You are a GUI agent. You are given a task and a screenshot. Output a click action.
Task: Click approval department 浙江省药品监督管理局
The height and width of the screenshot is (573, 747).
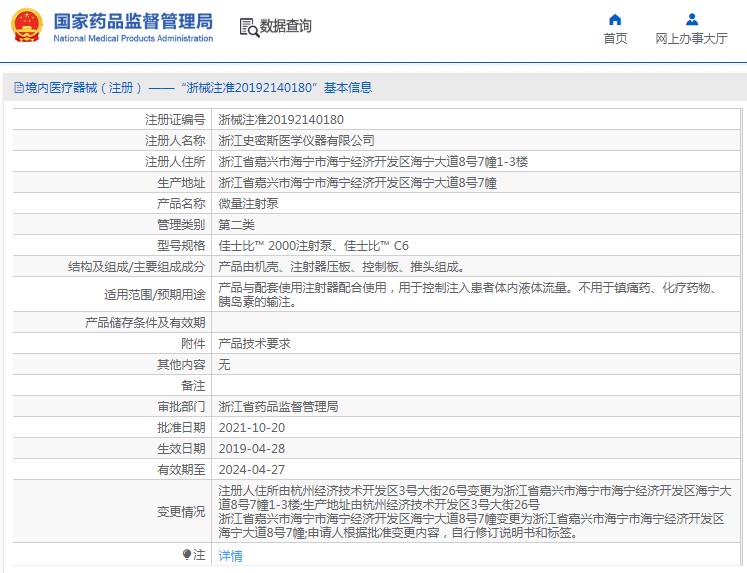click(x=278, y=406)
